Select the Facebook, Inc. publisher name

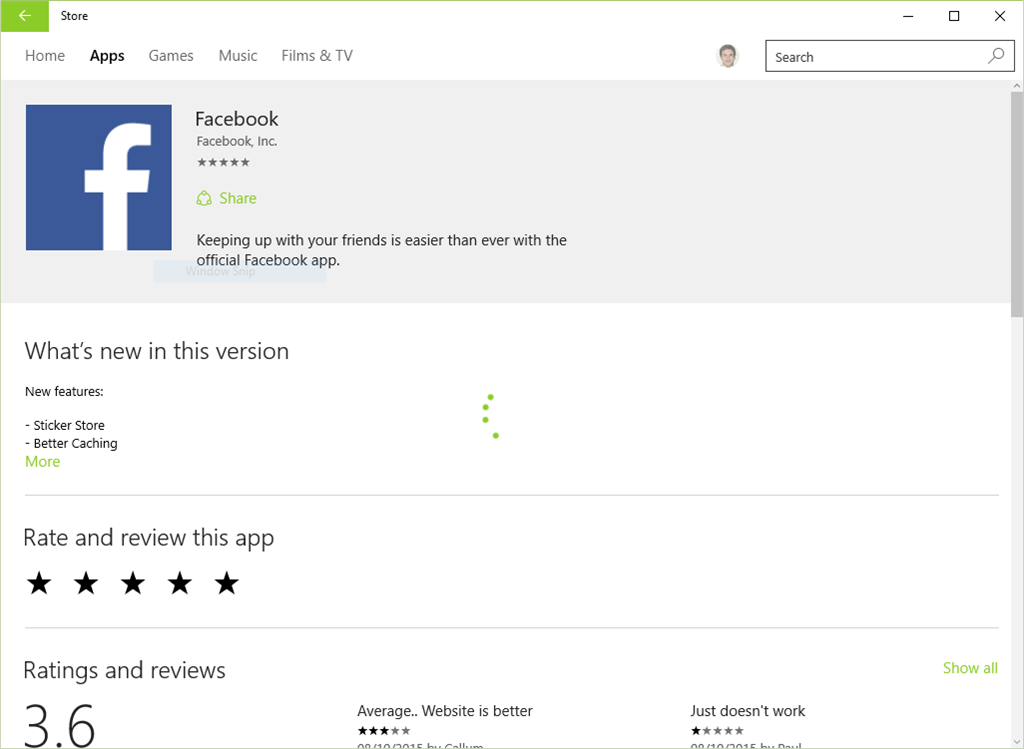pos(236,141)
